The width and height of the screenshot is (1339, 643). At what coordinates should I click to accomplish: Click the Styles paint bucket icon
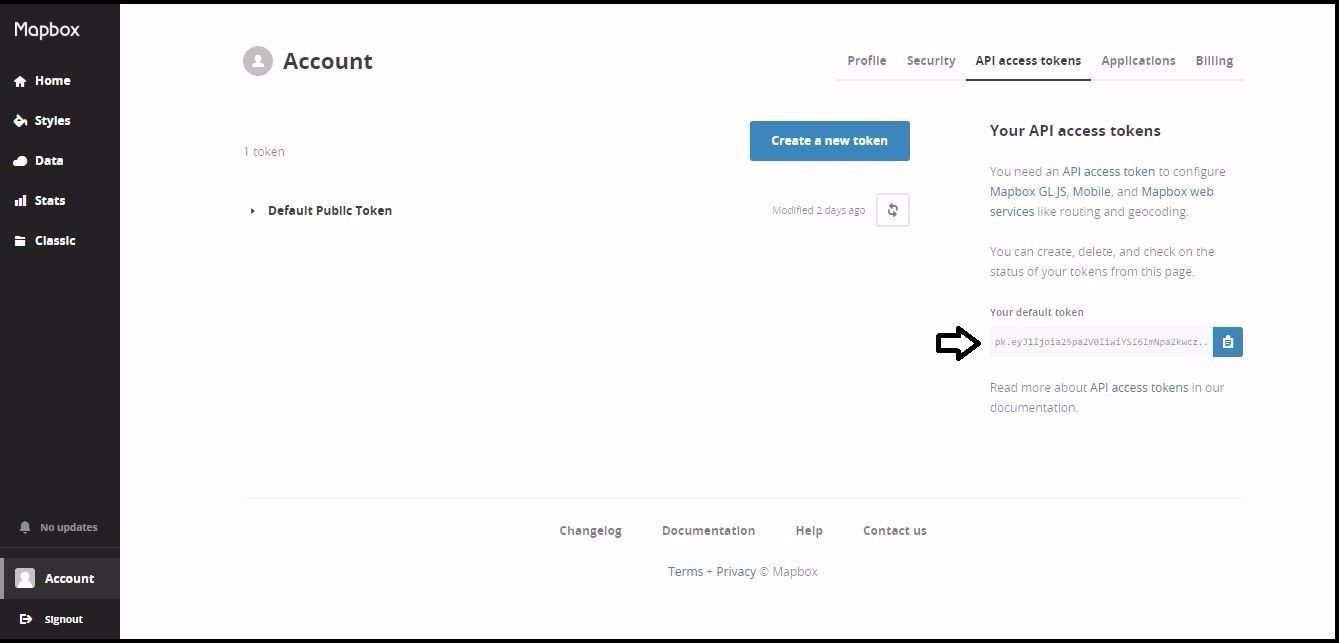(20, 121)
